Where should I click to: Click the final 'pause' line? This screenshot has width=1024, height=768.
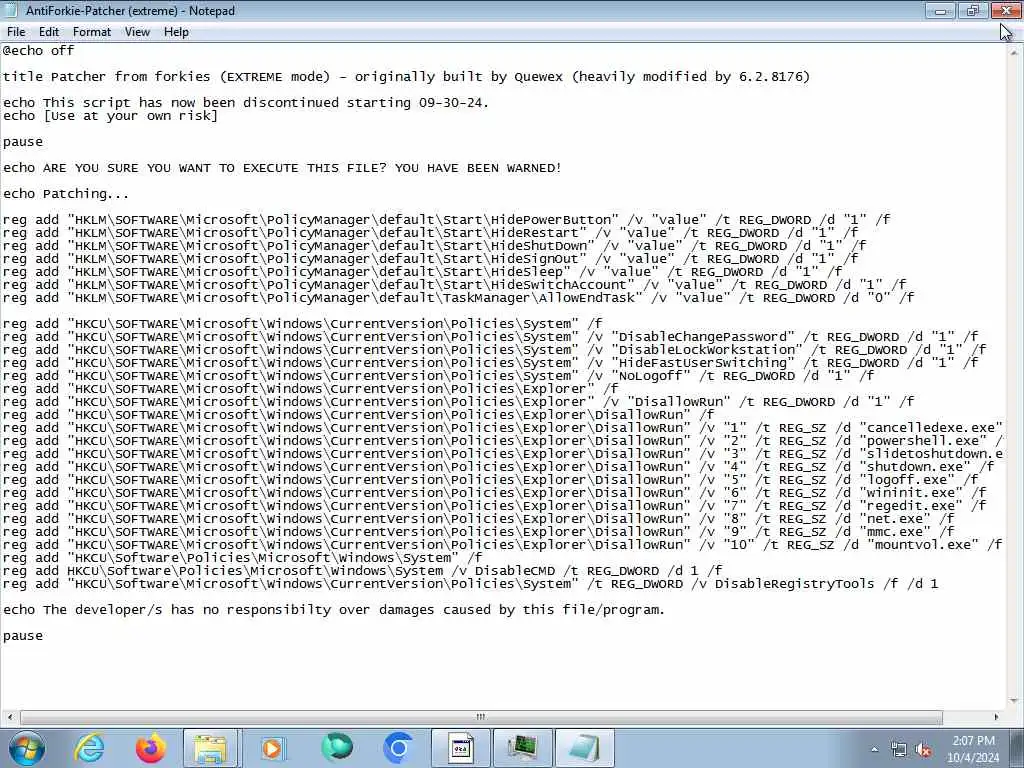(x=23, y=636)
